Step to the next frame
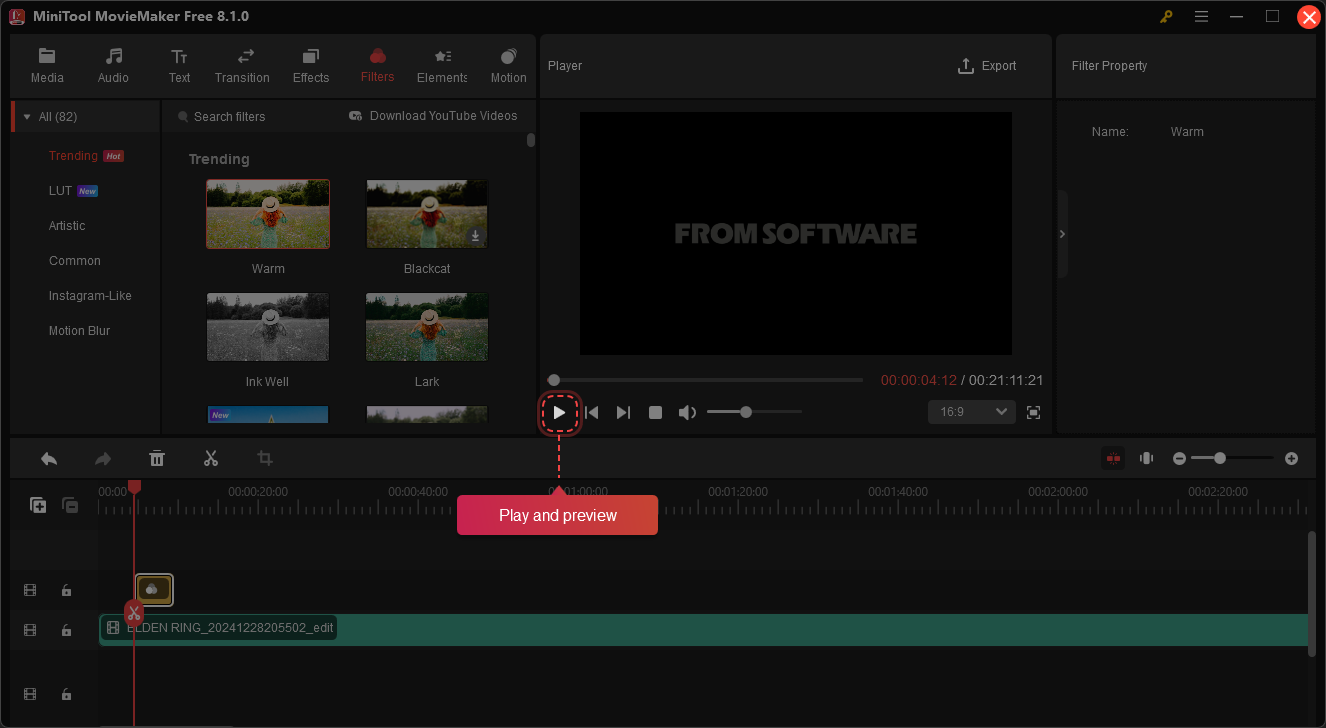The width and height of the screenshot is (1326, 728). (623, 412)
